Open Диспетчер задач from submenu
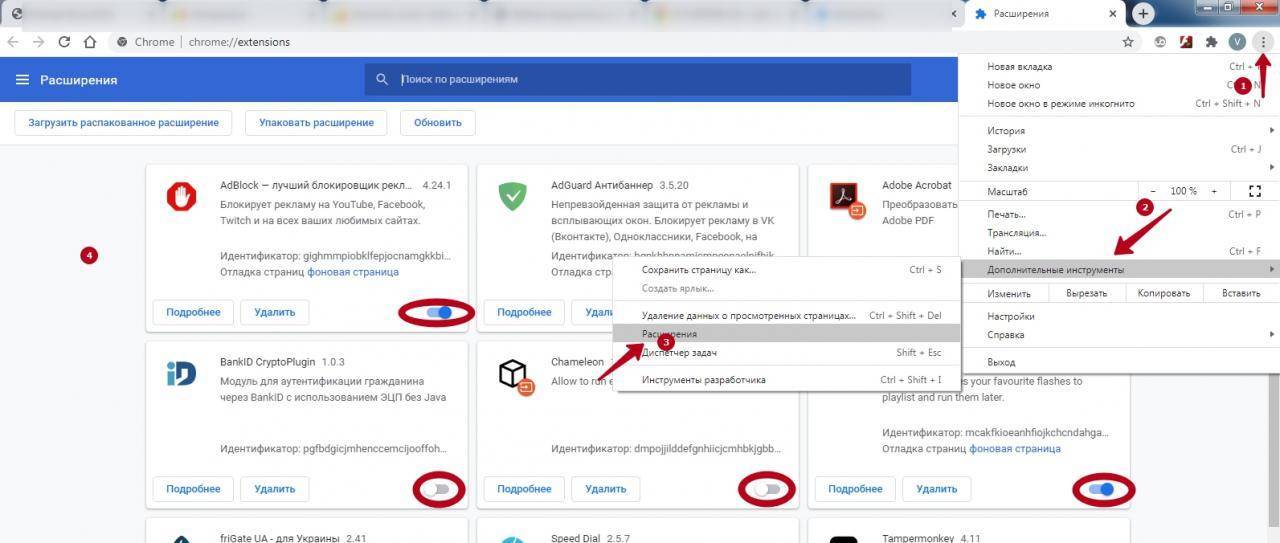This screenshot has height=543, width=1280. coord(786,352)
